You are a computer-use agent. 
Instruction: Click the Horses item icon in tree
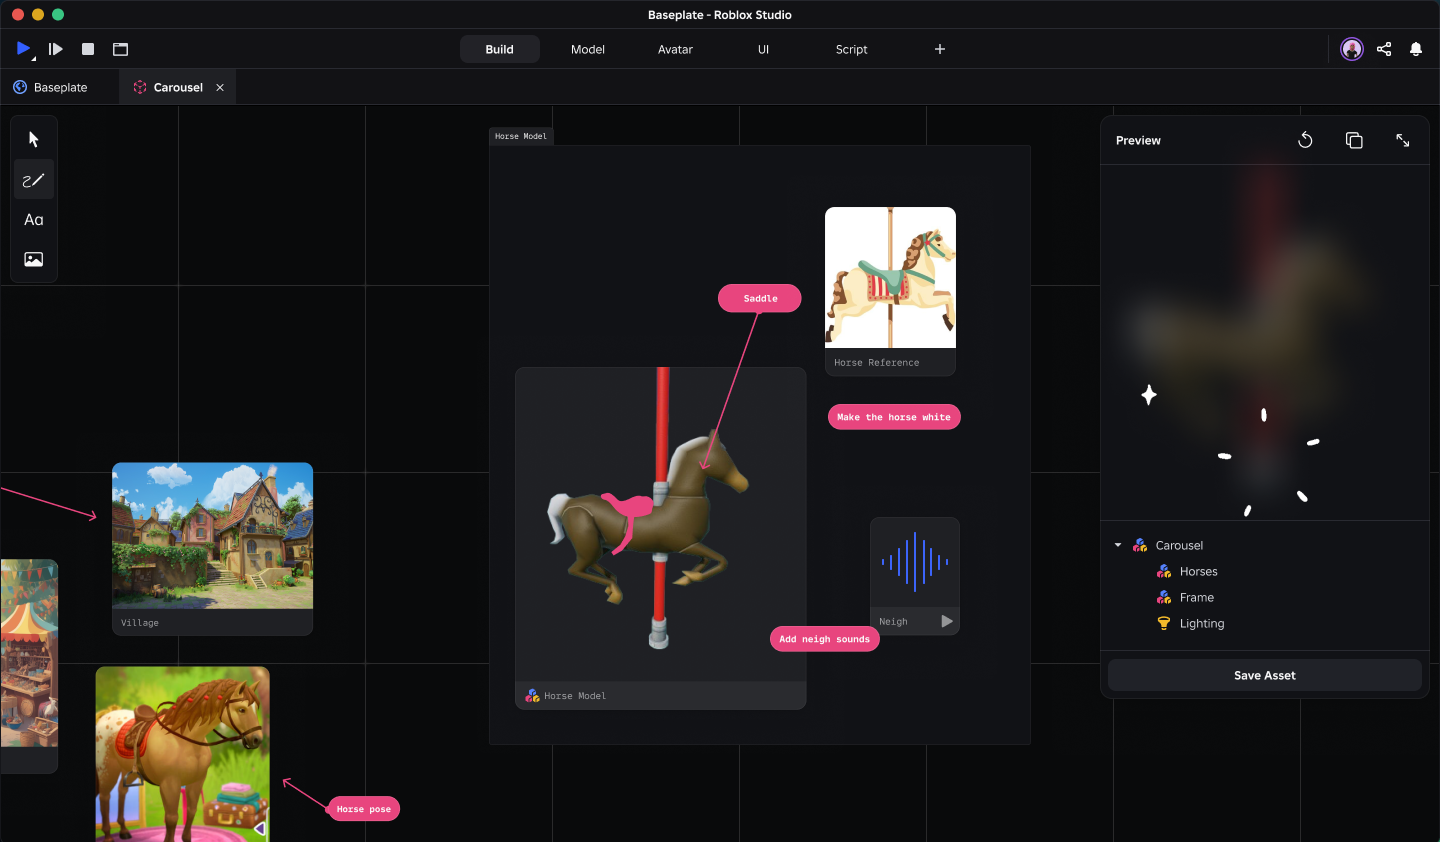click(x=1164, y=571)
